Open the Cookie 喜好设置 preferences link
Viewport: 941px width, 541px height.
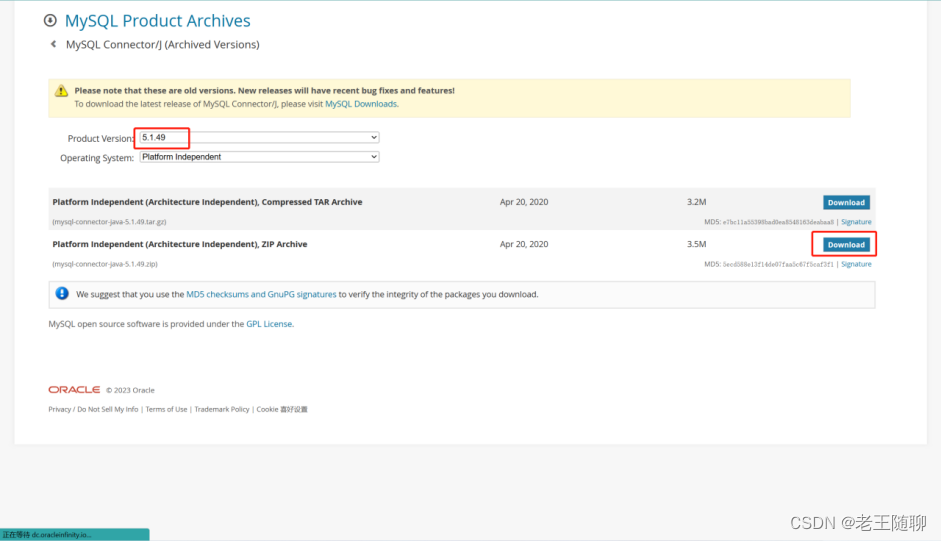point(282,409)
